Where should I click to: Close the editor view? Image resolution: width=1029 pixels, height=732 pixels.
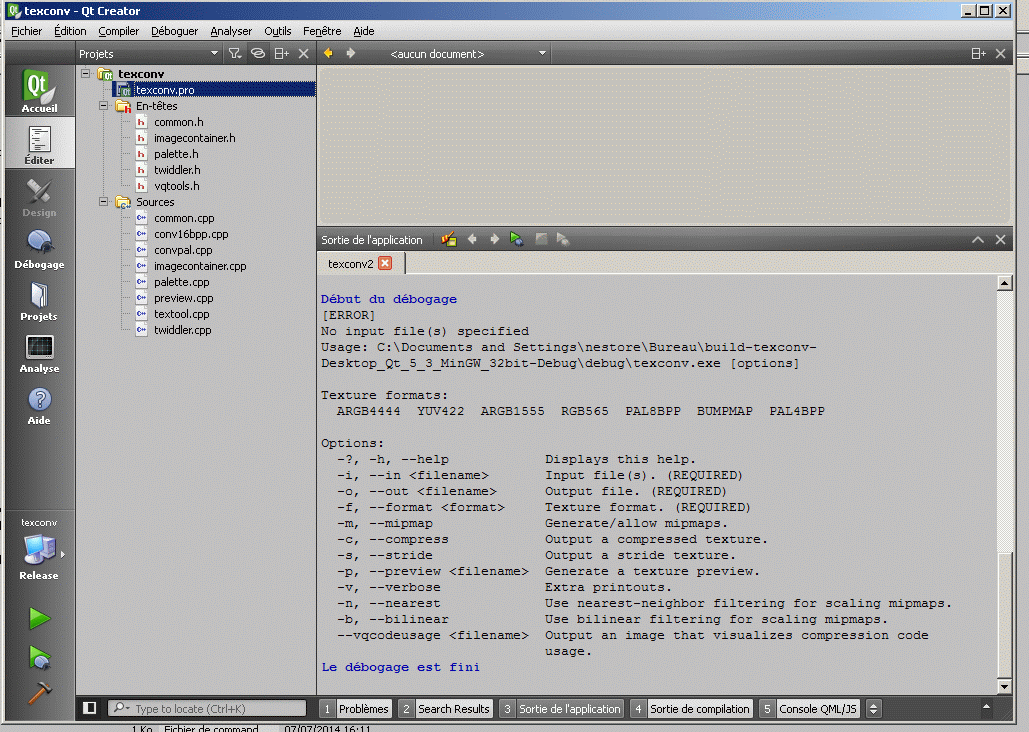click(1000, 54)
